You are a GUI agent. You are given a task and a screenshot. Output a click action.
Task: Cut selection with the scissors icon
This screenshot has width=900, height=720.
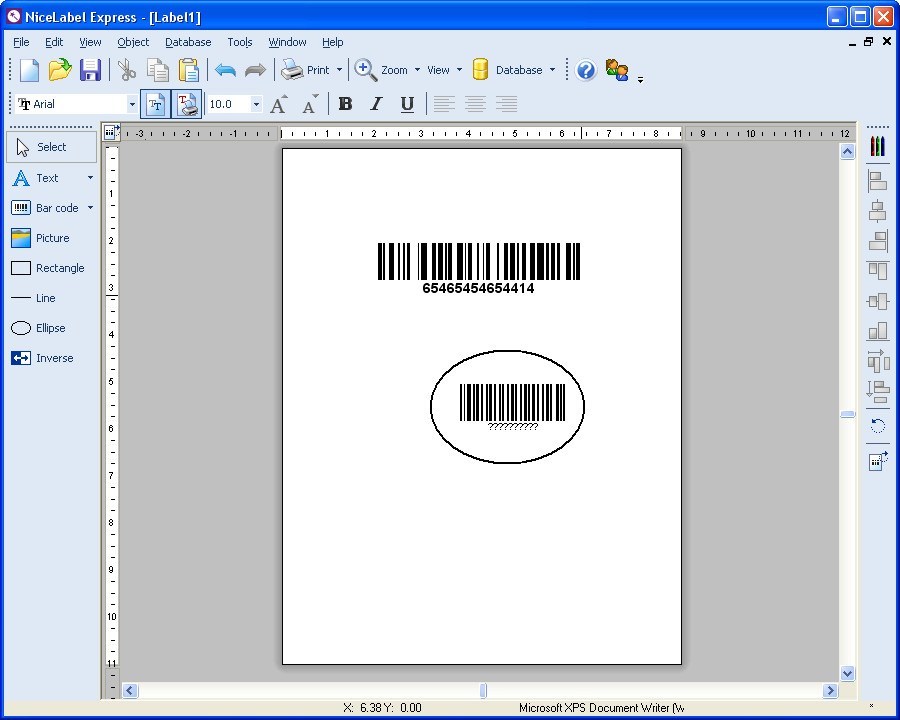(x=126, y=70)
